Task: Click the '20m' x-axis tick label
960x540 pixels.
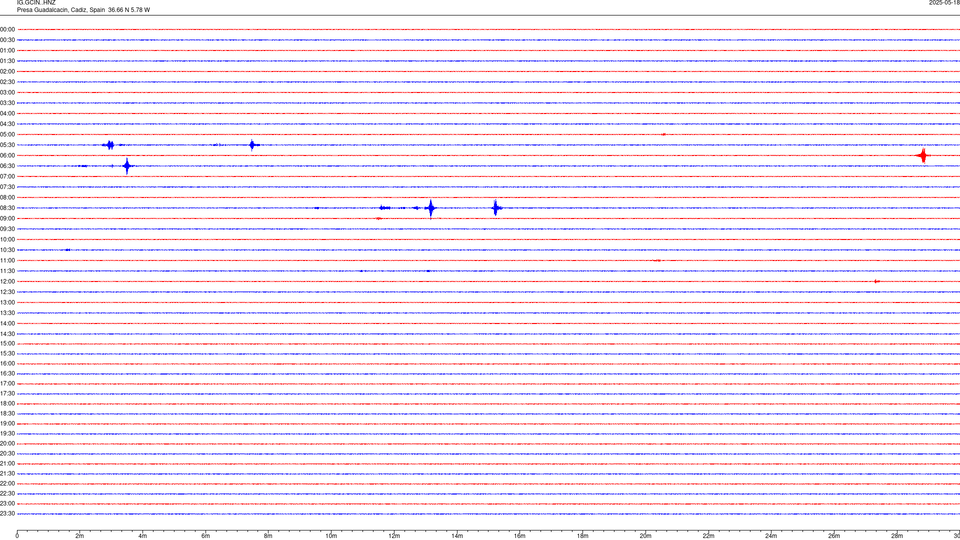Action: tap(646, 536)
